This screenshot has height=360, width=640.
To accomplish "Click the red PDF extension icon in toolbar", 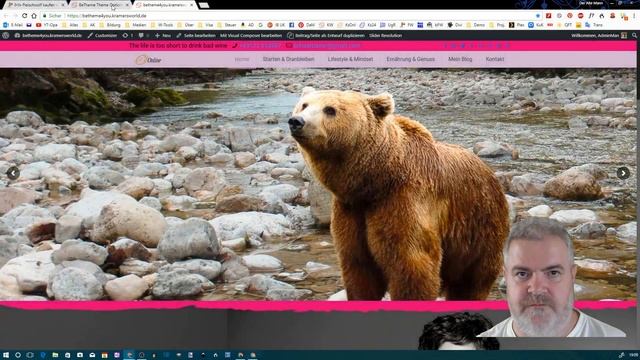I will coord(549,16).
